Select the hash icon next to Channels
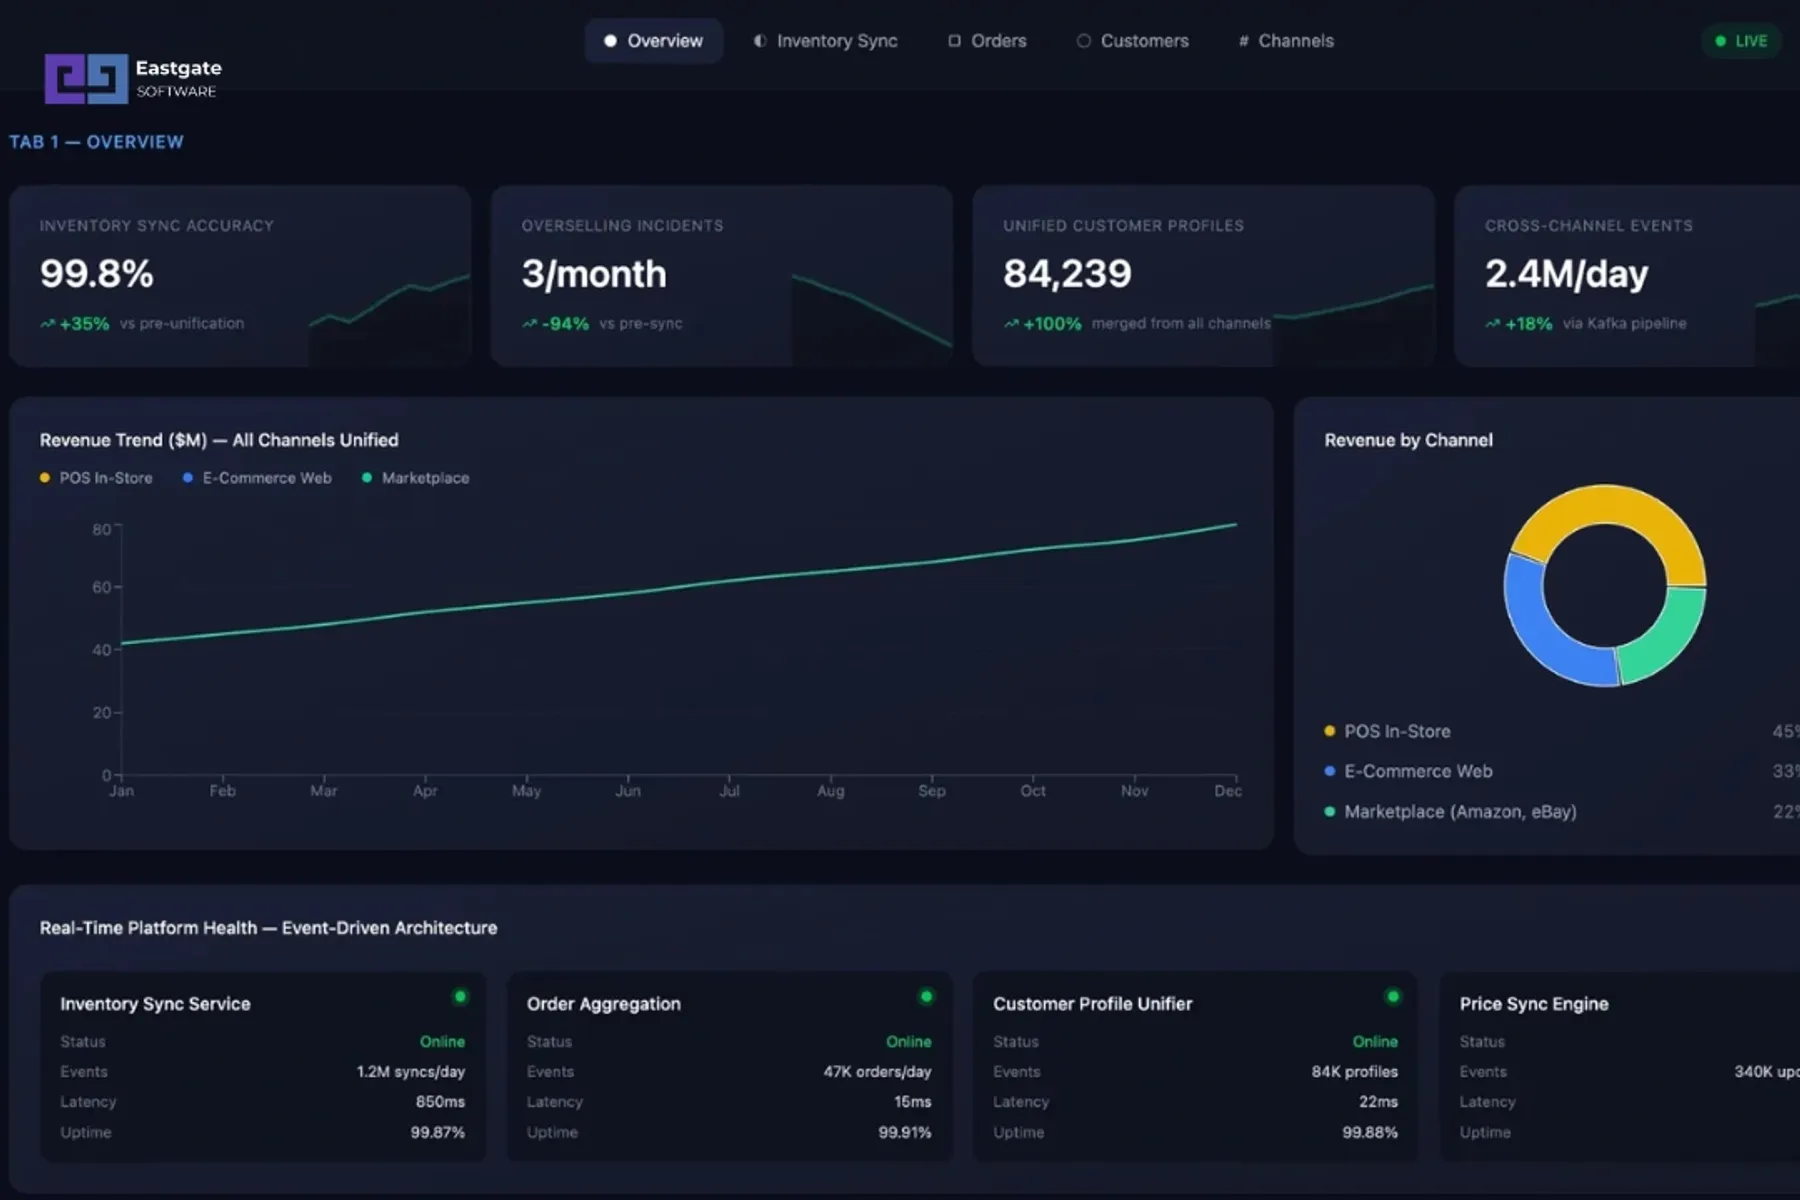The width and height of the screenshot is (1800, 1200). 1242,41
